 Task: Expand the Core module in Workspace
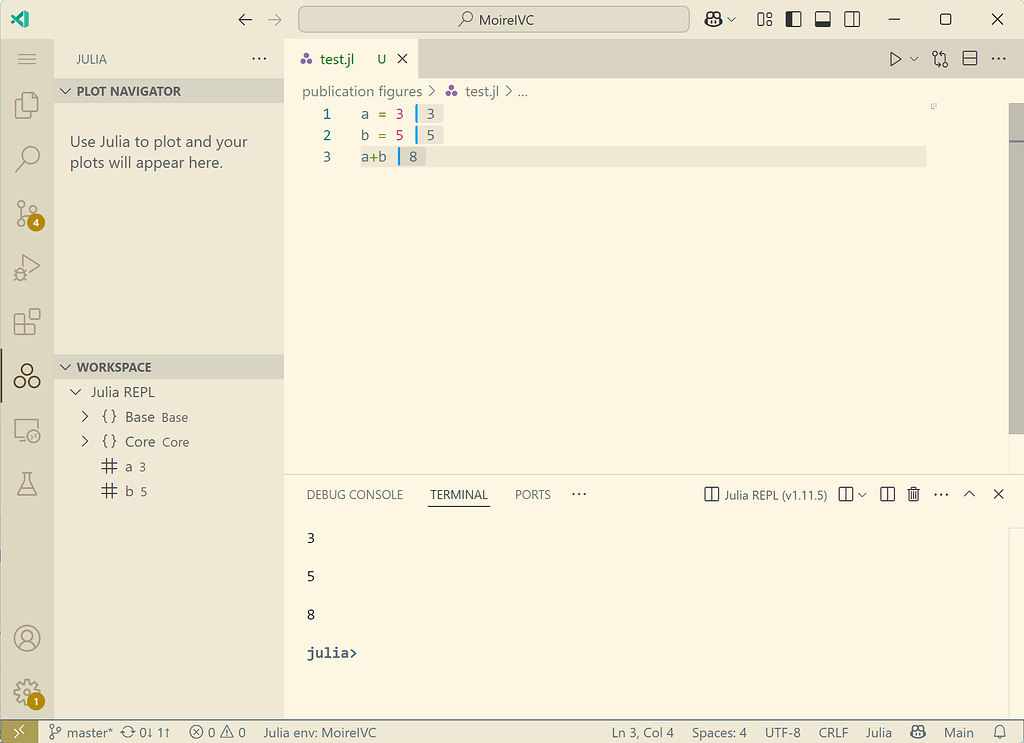point(85,441)
